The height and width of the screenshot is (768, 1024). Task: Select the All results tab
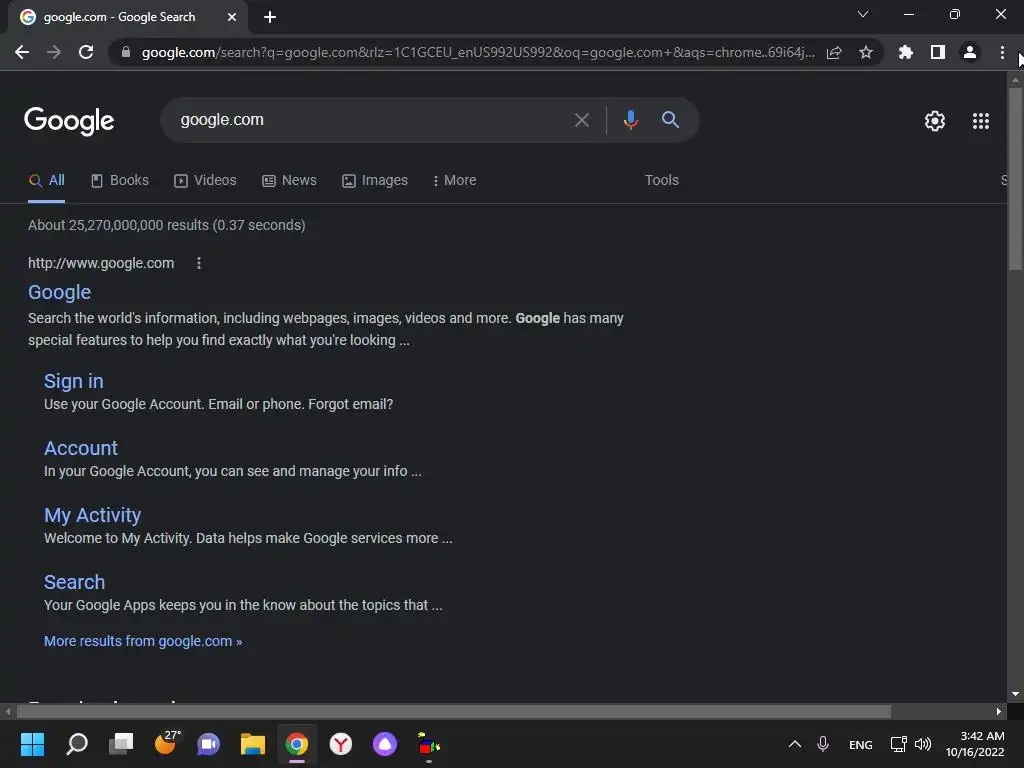[x=47, y=180]
